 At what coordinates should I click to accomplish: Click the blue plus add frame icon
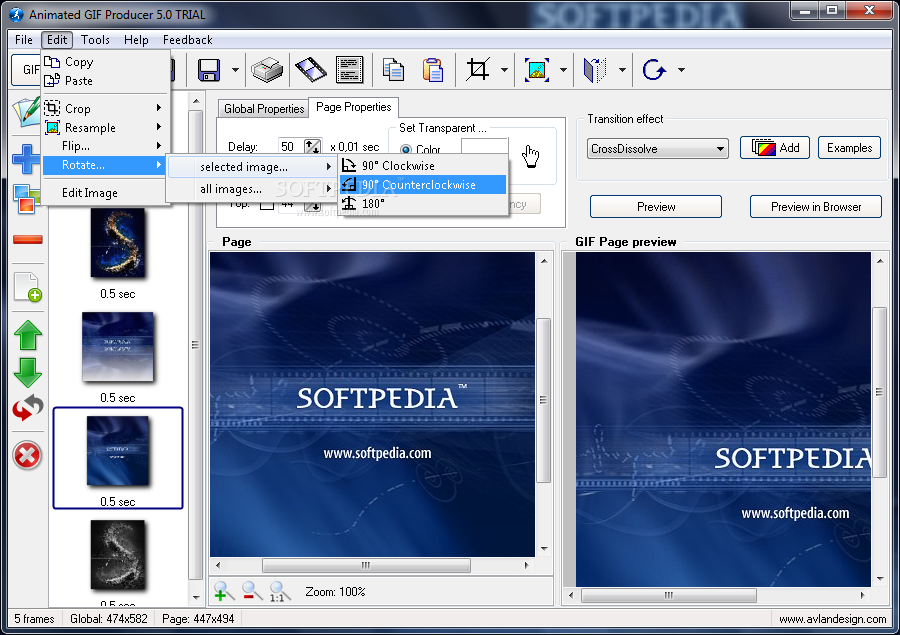(x=26, y=159)
